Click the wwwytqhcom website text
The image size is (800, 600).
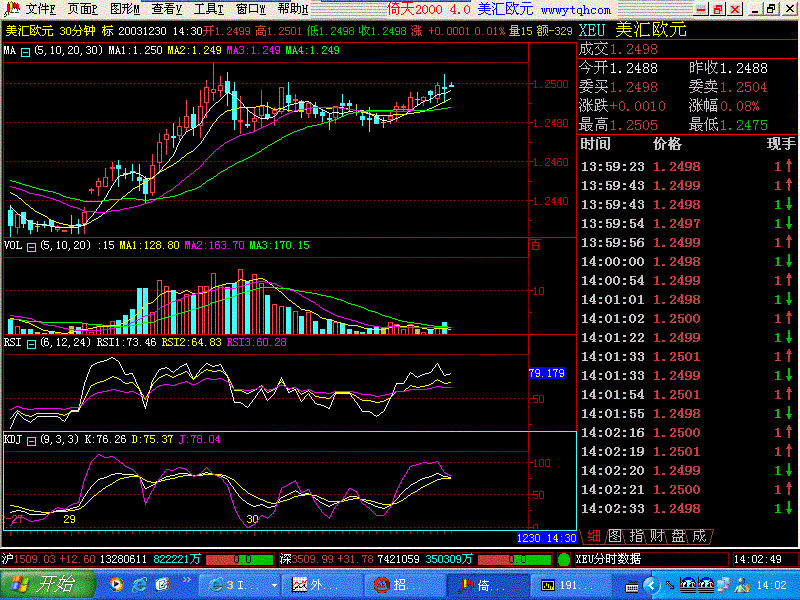point(576,9)
